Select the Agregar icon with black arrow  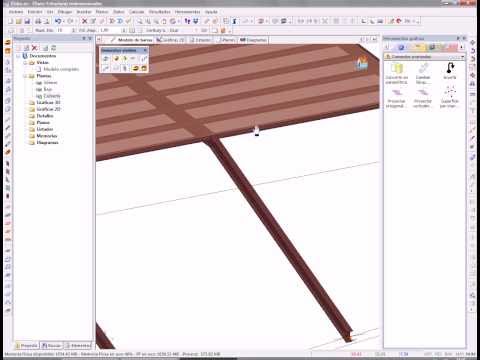point(450,70)
